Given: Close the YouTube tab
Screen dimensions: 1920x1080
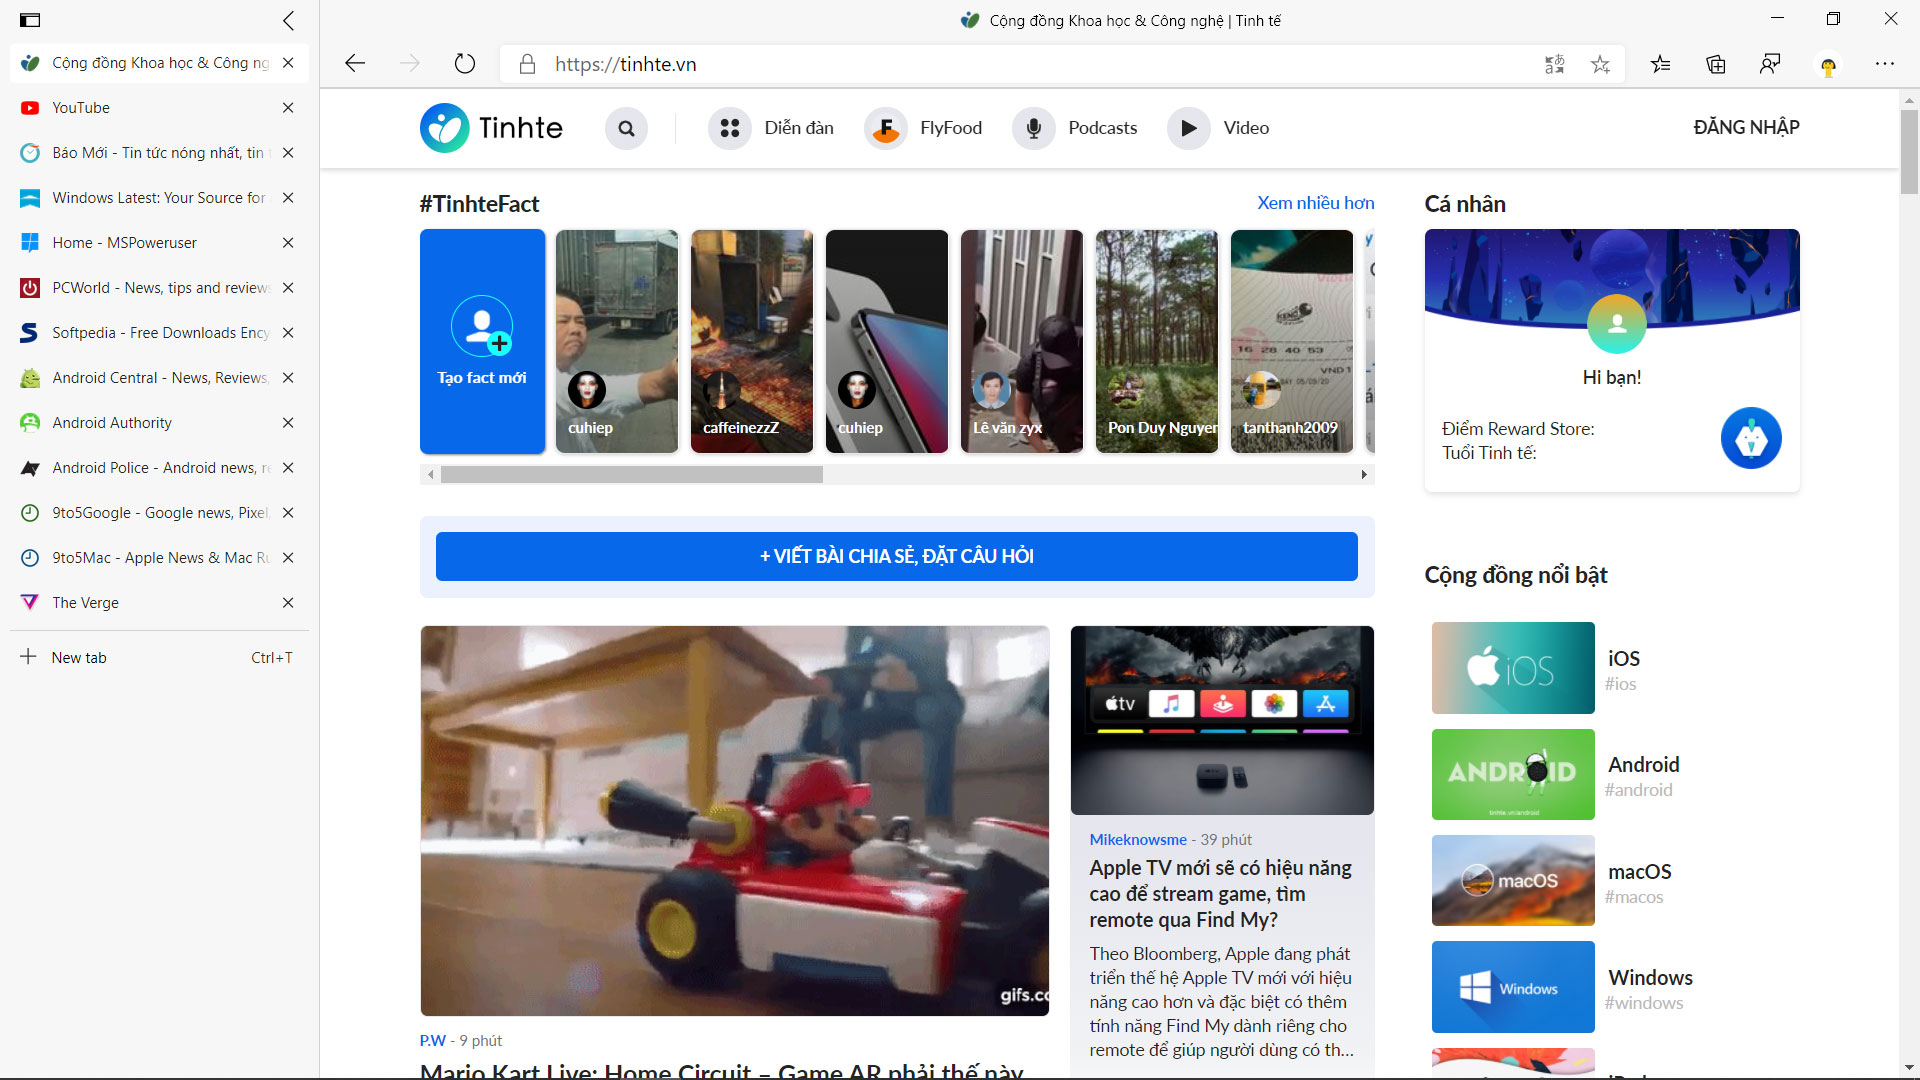Looking at the screenshot, I should click(x=288, y=108).
